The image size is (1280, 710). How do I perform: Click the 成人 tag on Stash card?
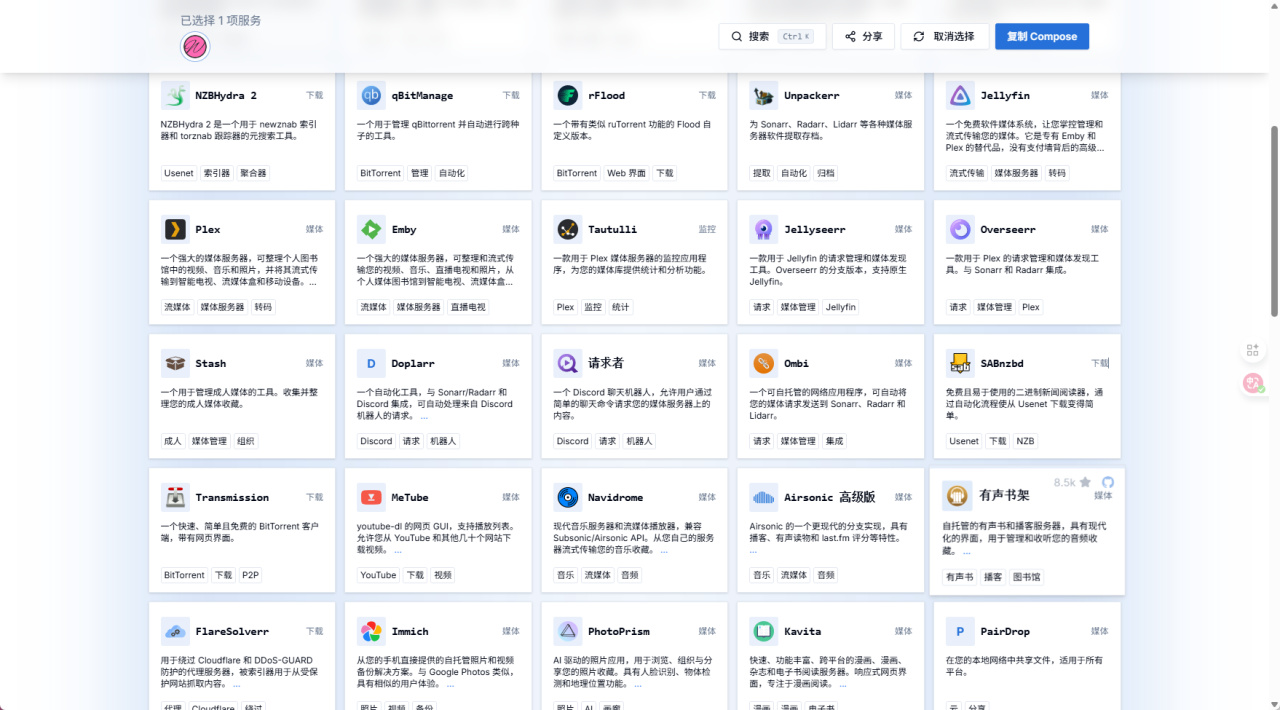tap(173, 441)
